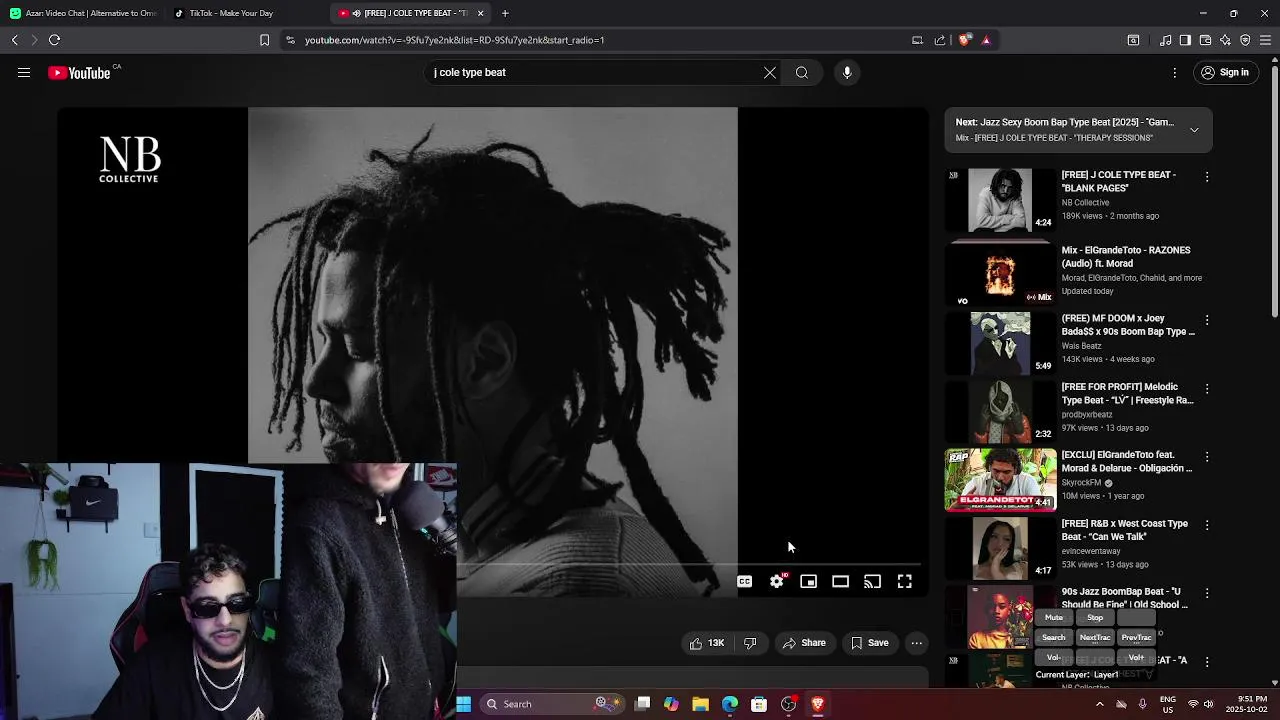Go back in the browser

15,40
